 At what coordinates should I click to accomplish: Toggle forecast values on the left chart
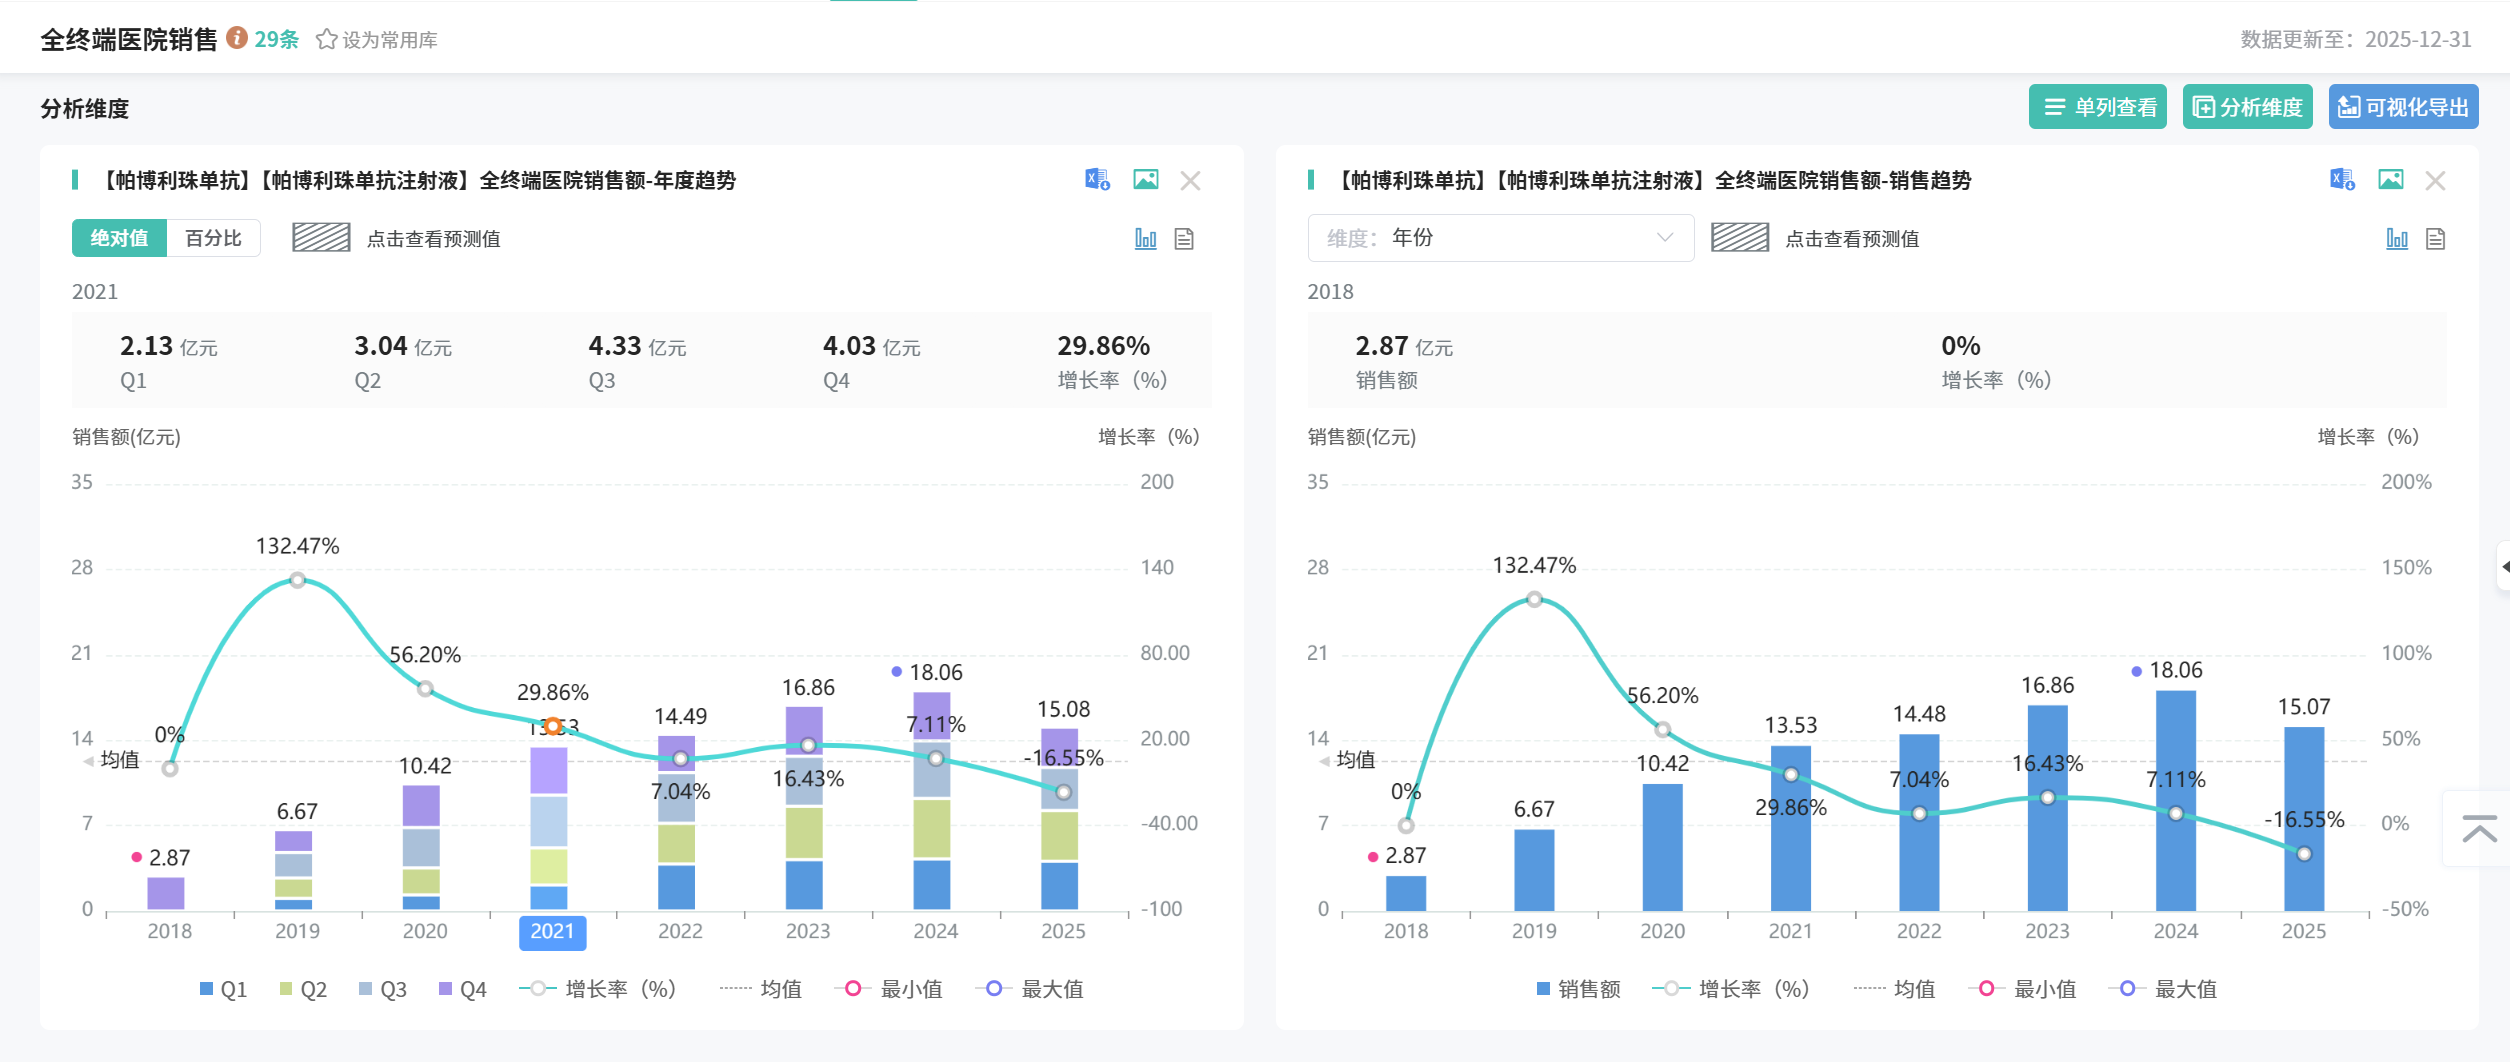pos(321,238)
